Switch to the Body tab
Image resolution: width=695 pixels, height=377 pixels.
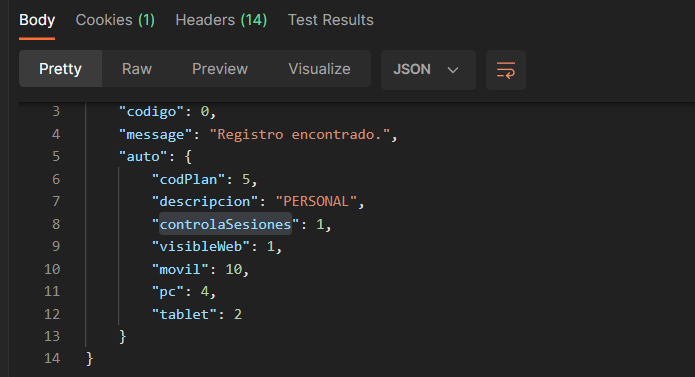tap(37, 20)
